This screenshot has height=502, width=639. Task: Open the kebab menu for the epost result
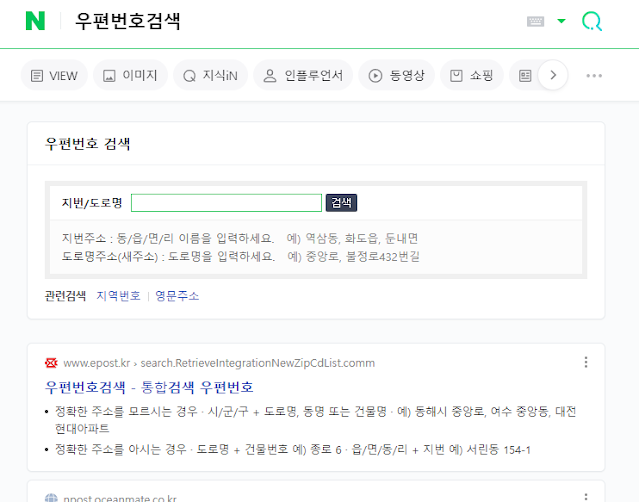tap(586, 362)
